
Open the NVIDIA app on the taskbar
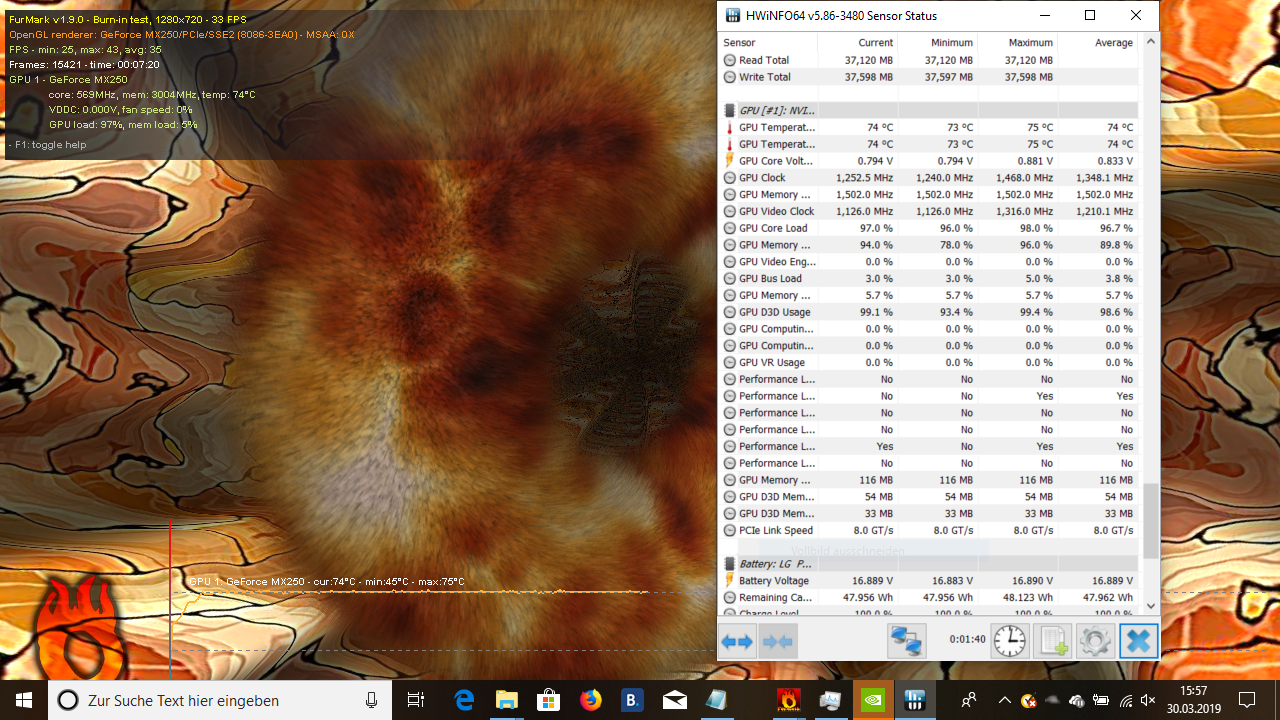pos(873,700)
